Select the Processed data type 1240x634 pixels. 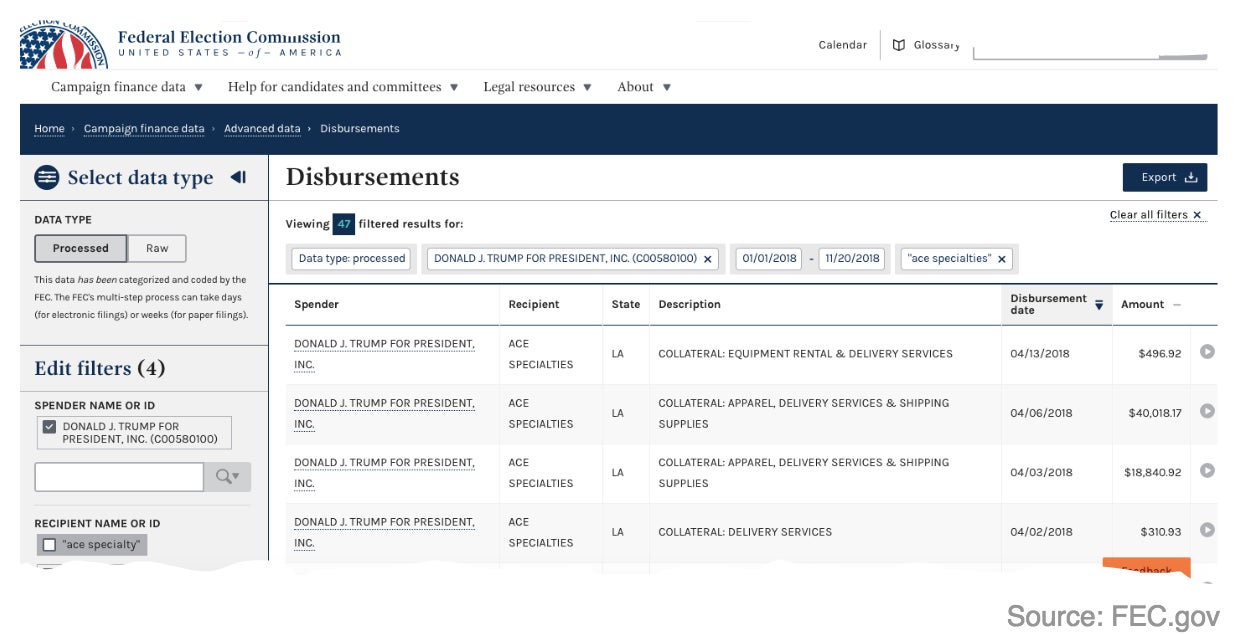coord(81,248)
